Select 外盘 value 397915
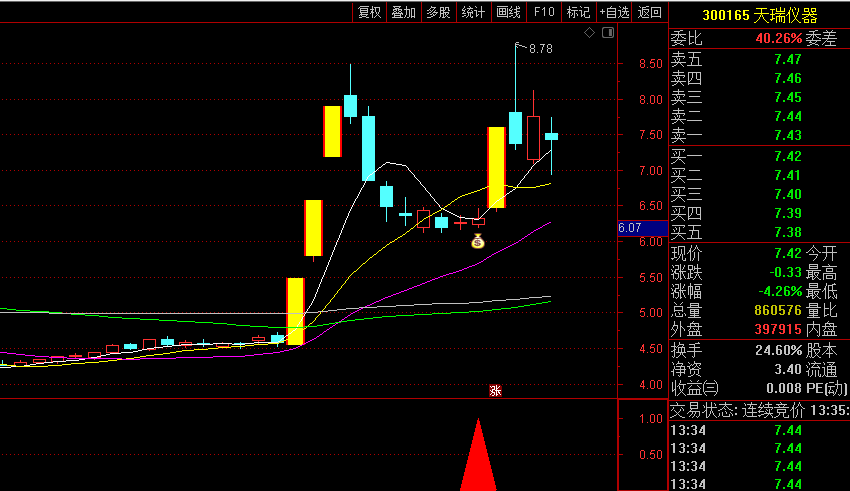This screenshot has width=850, height=491. [778, 330]
